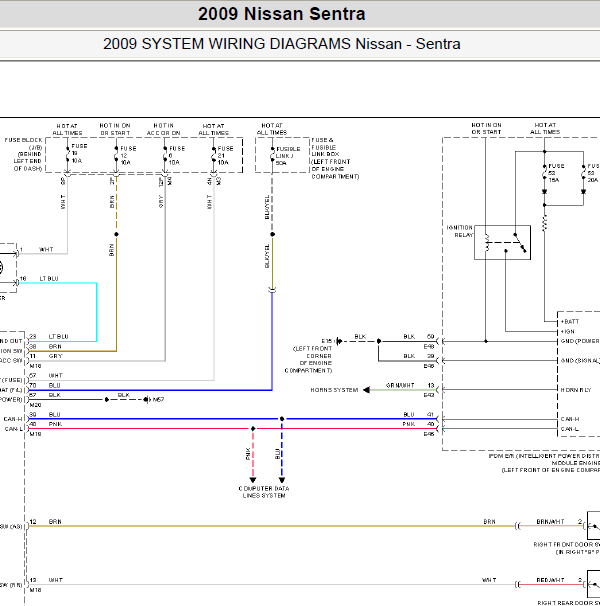Select the "IGNITION RELAY" label
Screen dimensions: 600x606
(x=460, y=231)
